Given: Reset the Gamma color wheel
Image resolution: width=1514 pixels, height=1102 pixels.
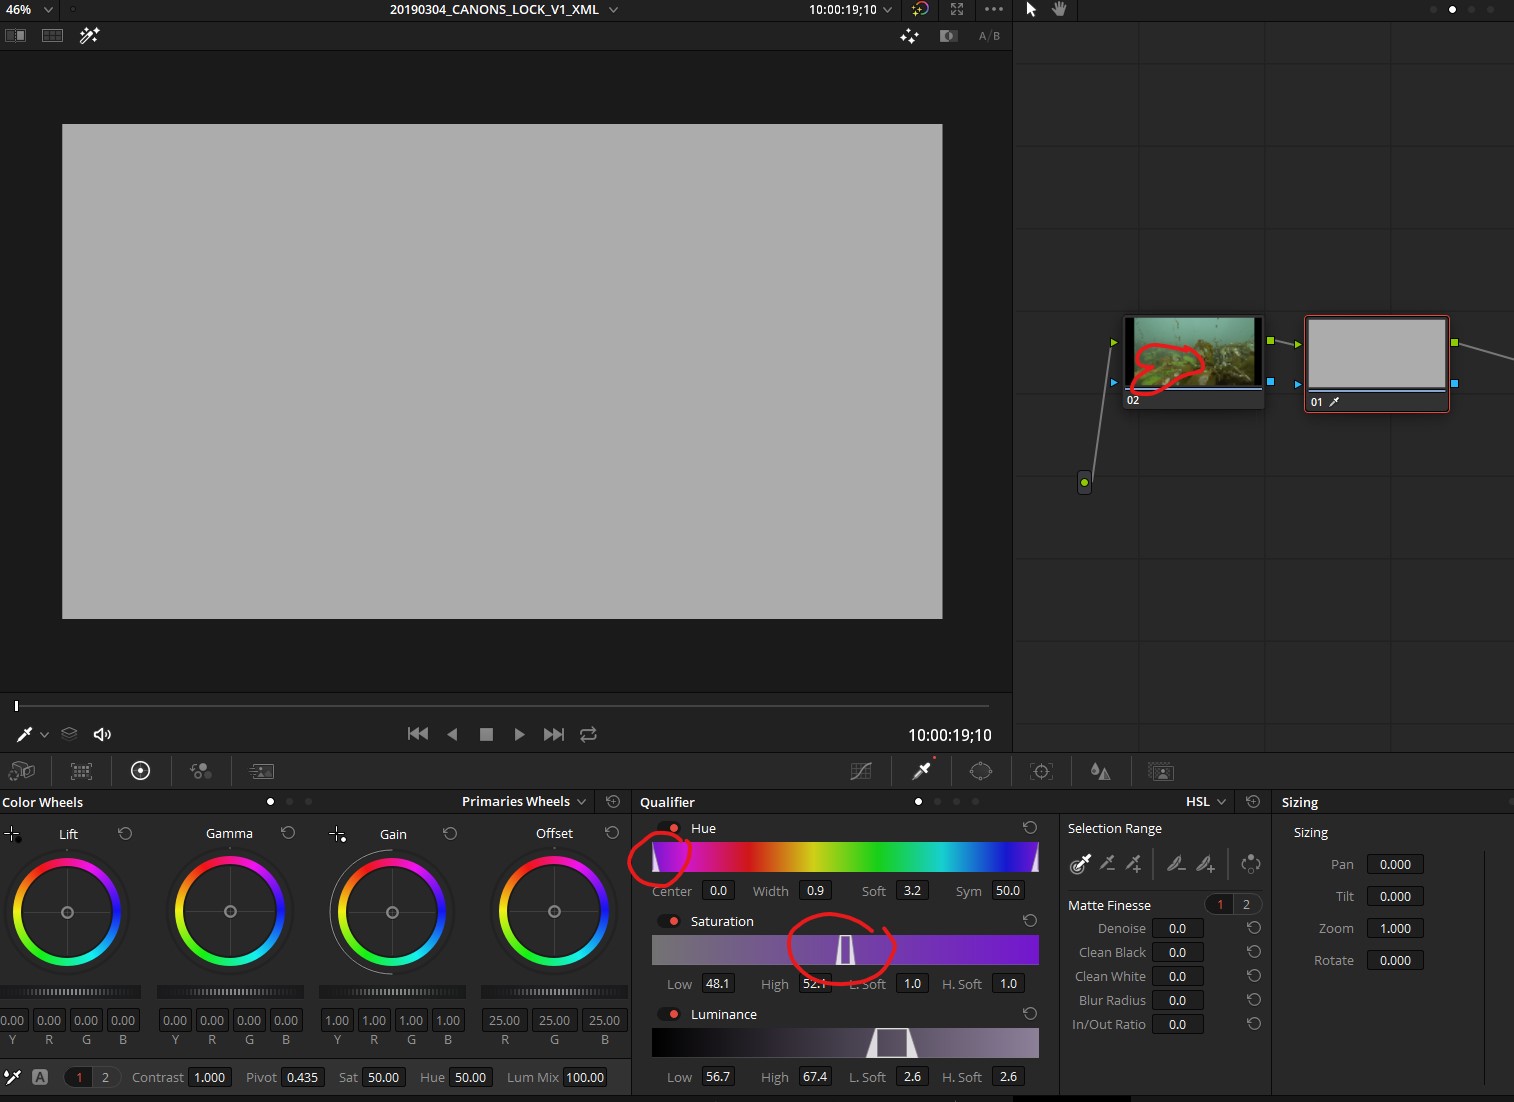Looking at the screenshot, I should tap(288, 832).
